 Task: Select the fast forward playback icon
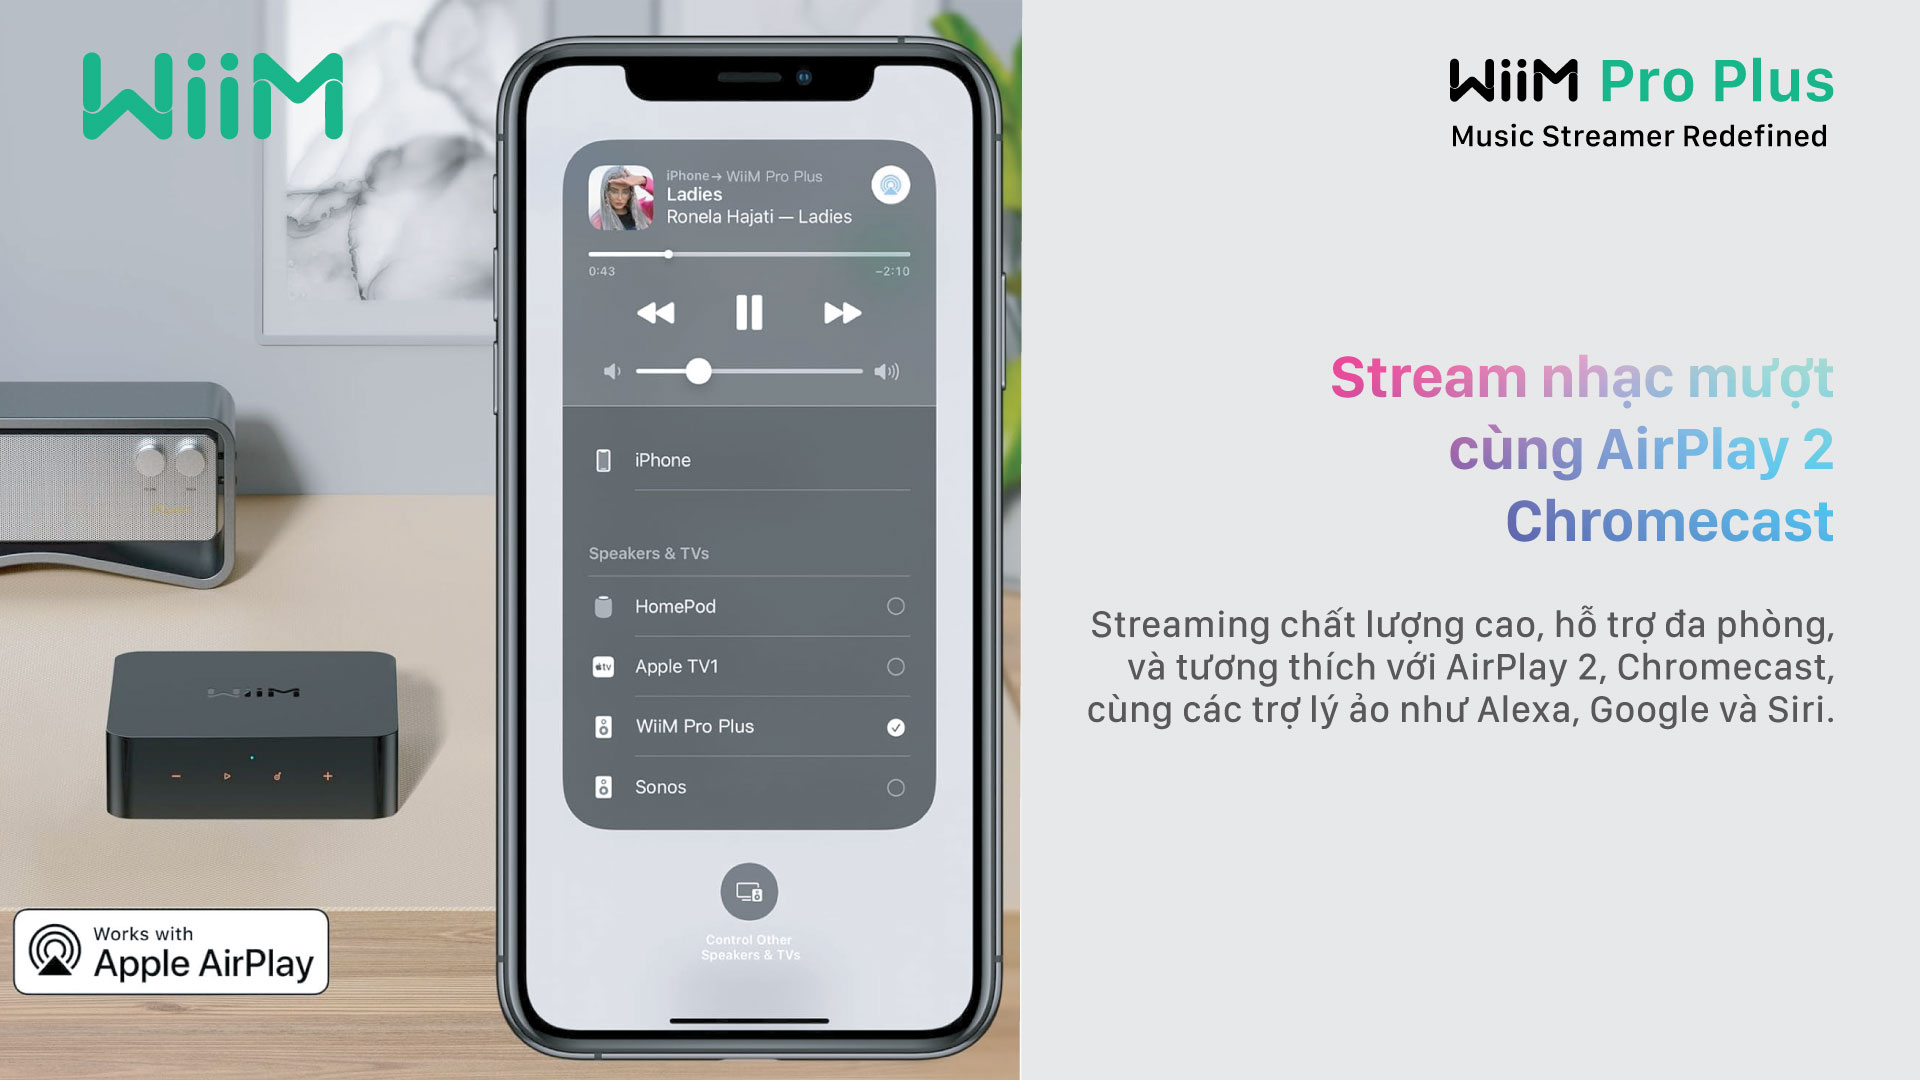coord(840,311)
